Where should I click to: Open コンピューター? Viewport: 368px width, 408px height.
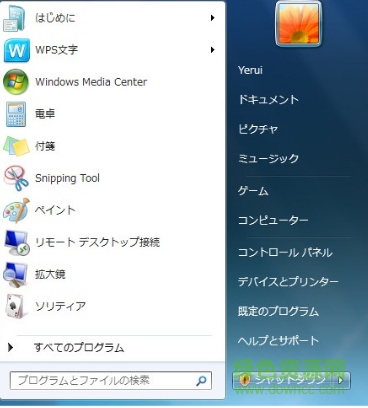pos(273,220)
